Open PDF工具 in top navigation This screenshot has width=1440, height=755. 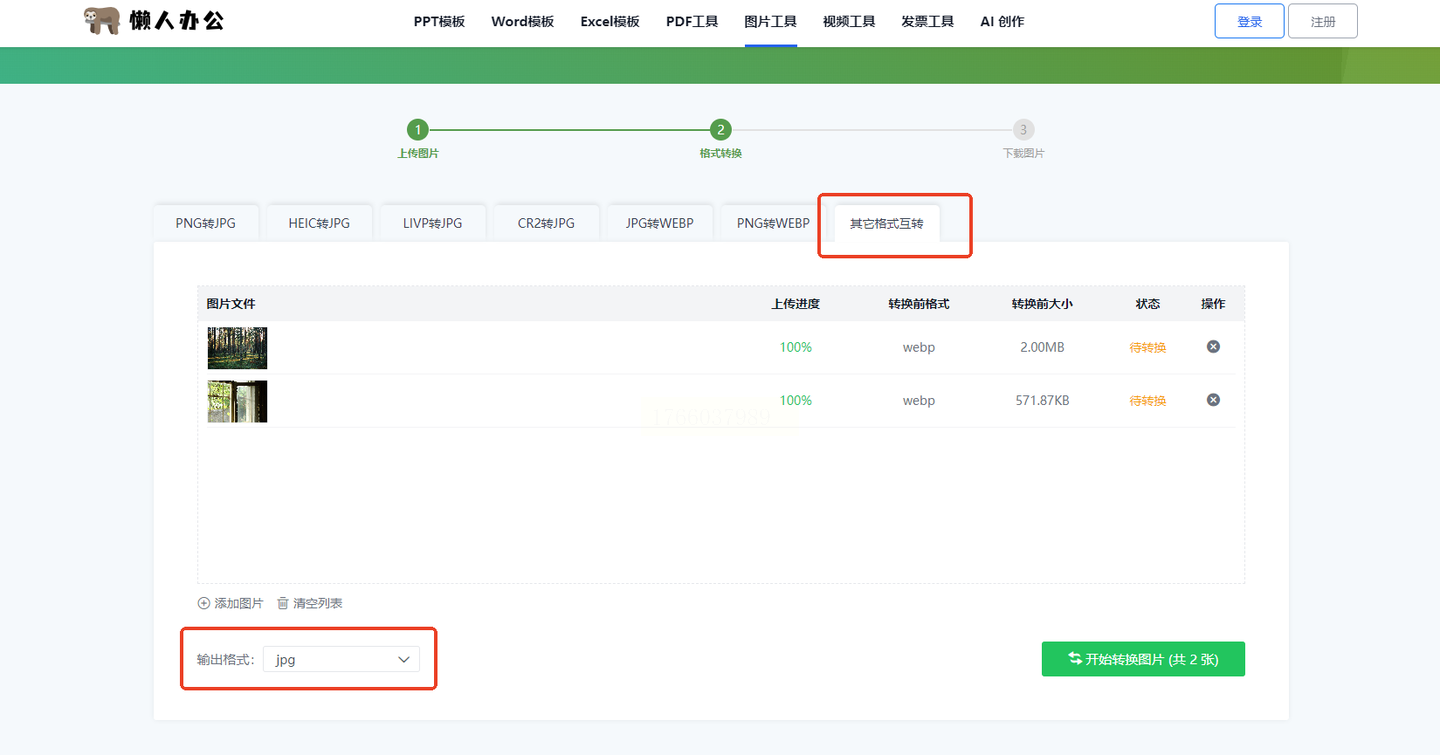692,22
